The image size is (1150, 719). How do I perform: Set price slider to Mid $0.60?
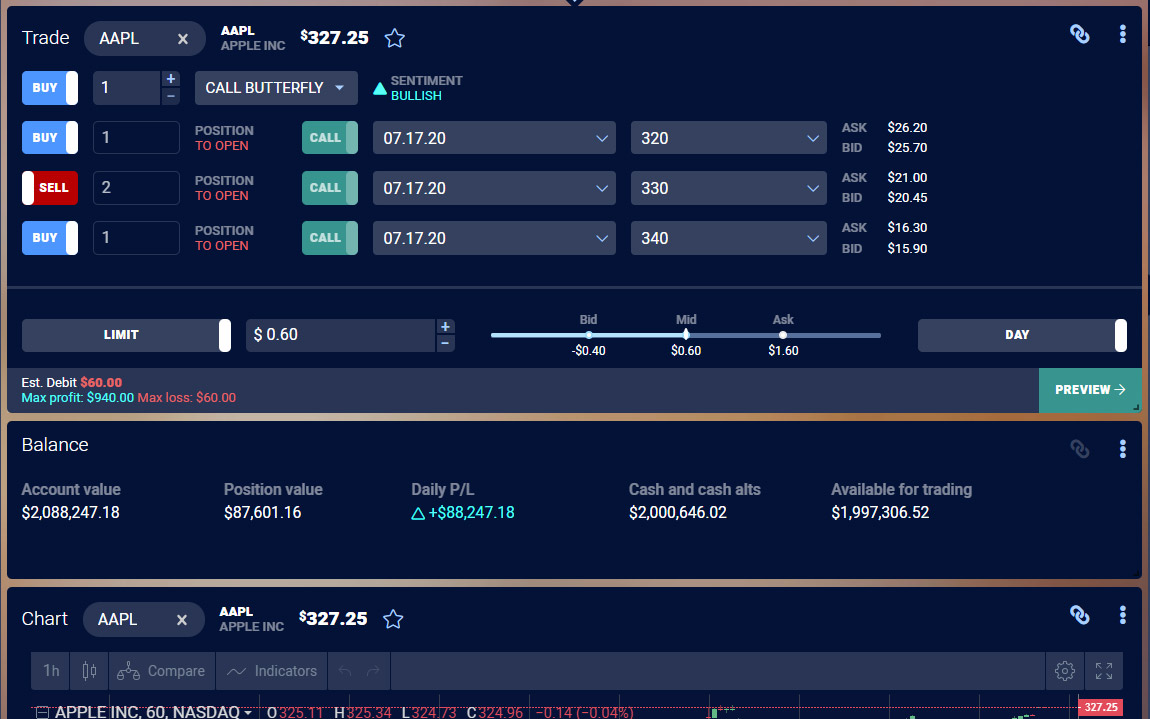[686, 335]
